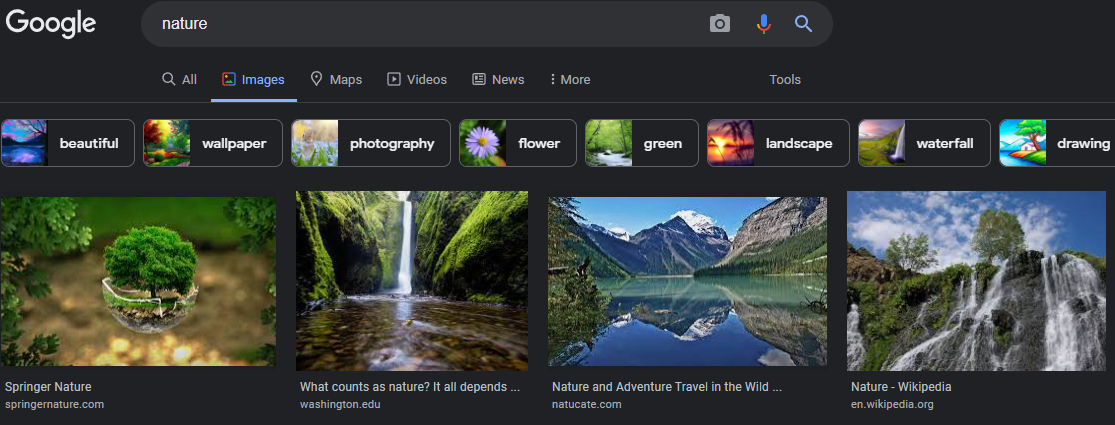Open Springer Nature tree globe image
Image resolution: width=1115 pixels, height=425 pixels.
point(138,281)
